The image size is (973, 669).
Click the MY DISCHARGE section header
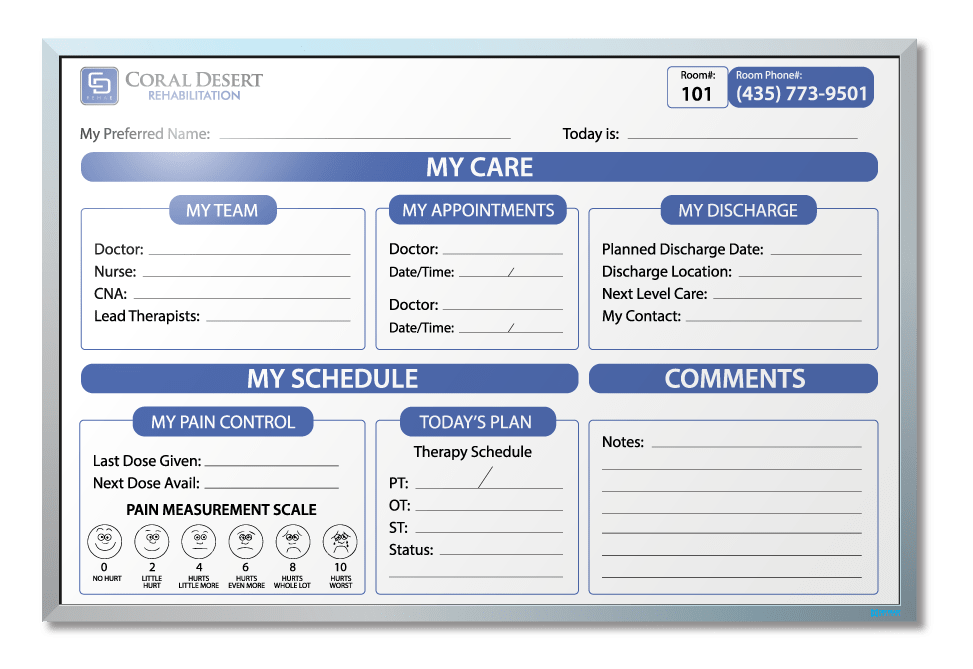pyautogui.click(x=738, y=210)
